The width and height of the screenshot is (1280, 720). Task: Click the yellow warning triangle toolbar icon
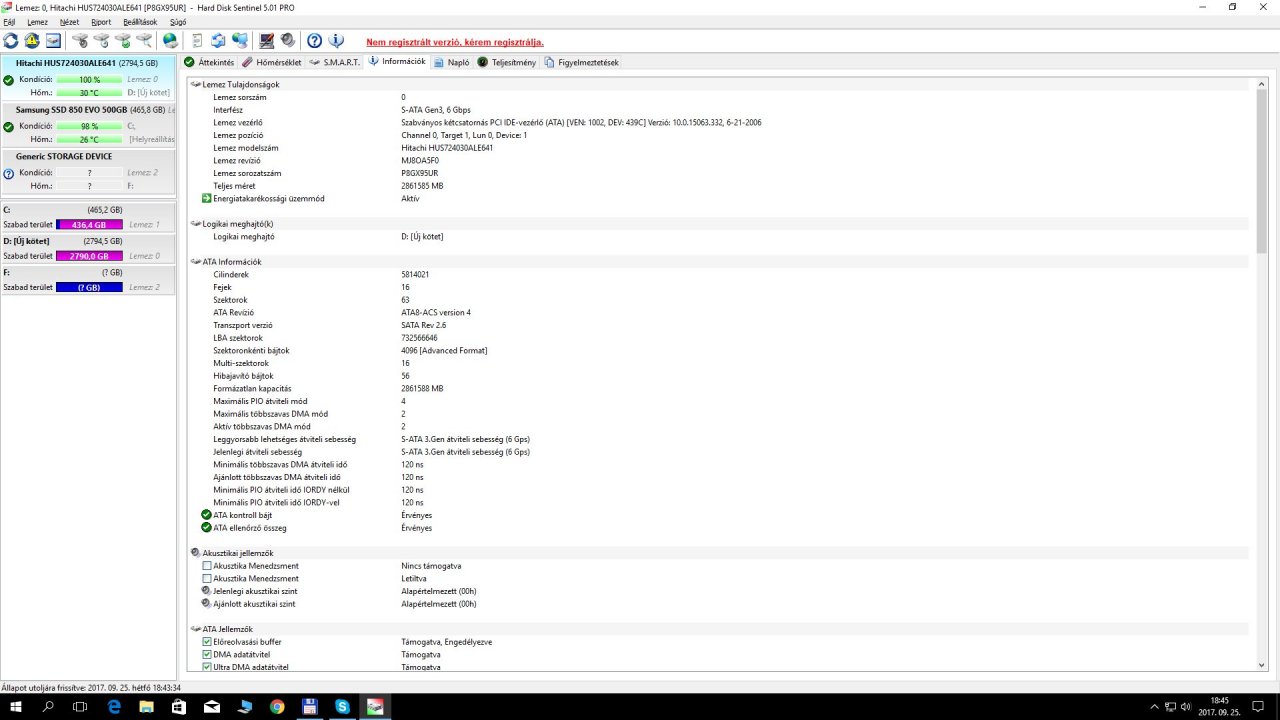tap(32, 41)
